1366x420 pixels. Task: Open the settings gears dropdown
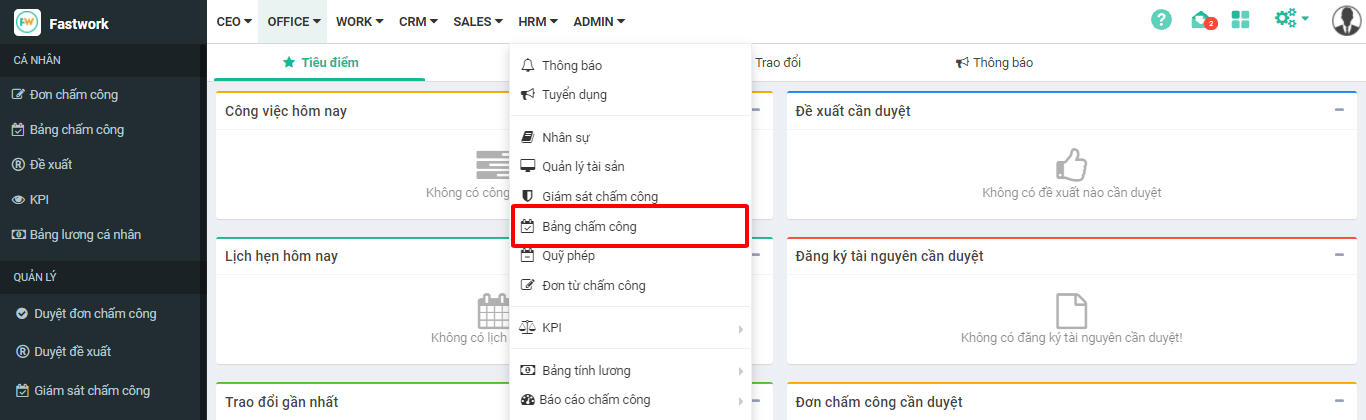pyautogui.click(x=1291, y=19)
